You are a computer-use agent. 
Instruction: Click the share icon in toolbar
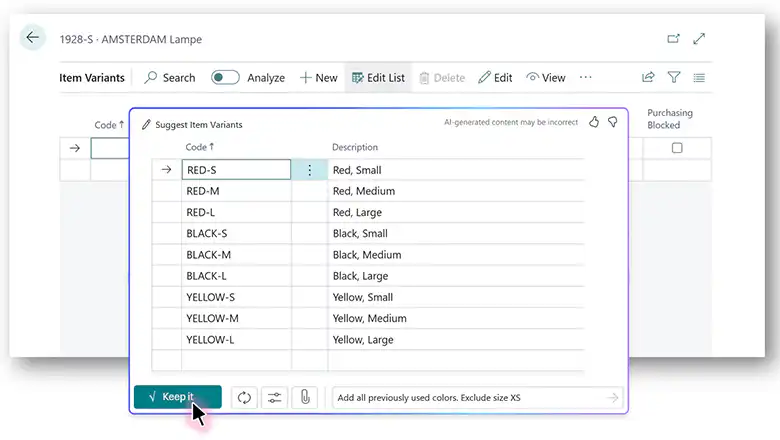click(648, 77)
